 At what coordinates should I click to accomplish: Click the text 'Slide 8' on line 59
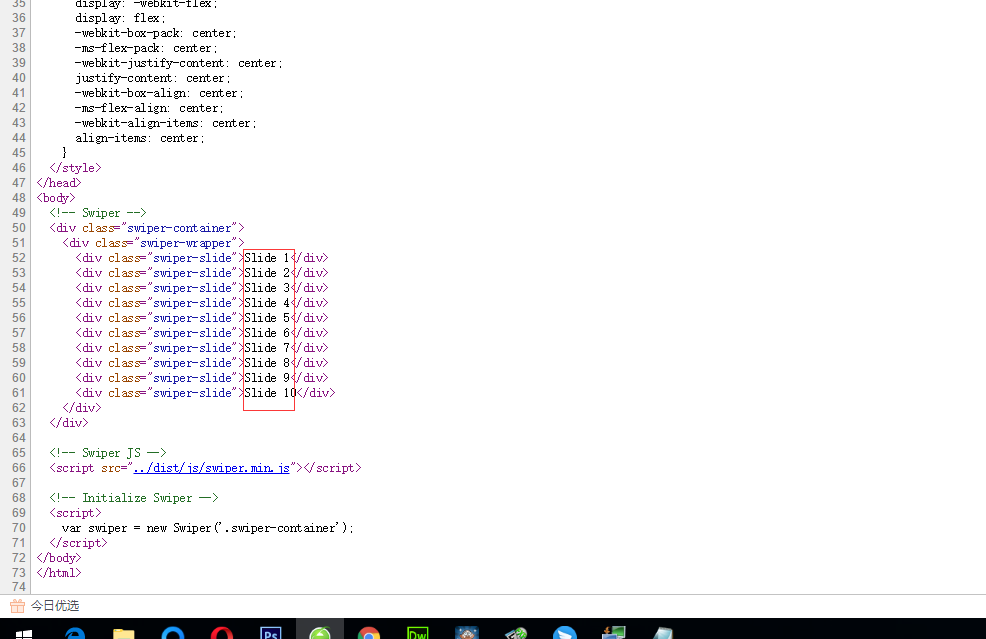[267, 363]
